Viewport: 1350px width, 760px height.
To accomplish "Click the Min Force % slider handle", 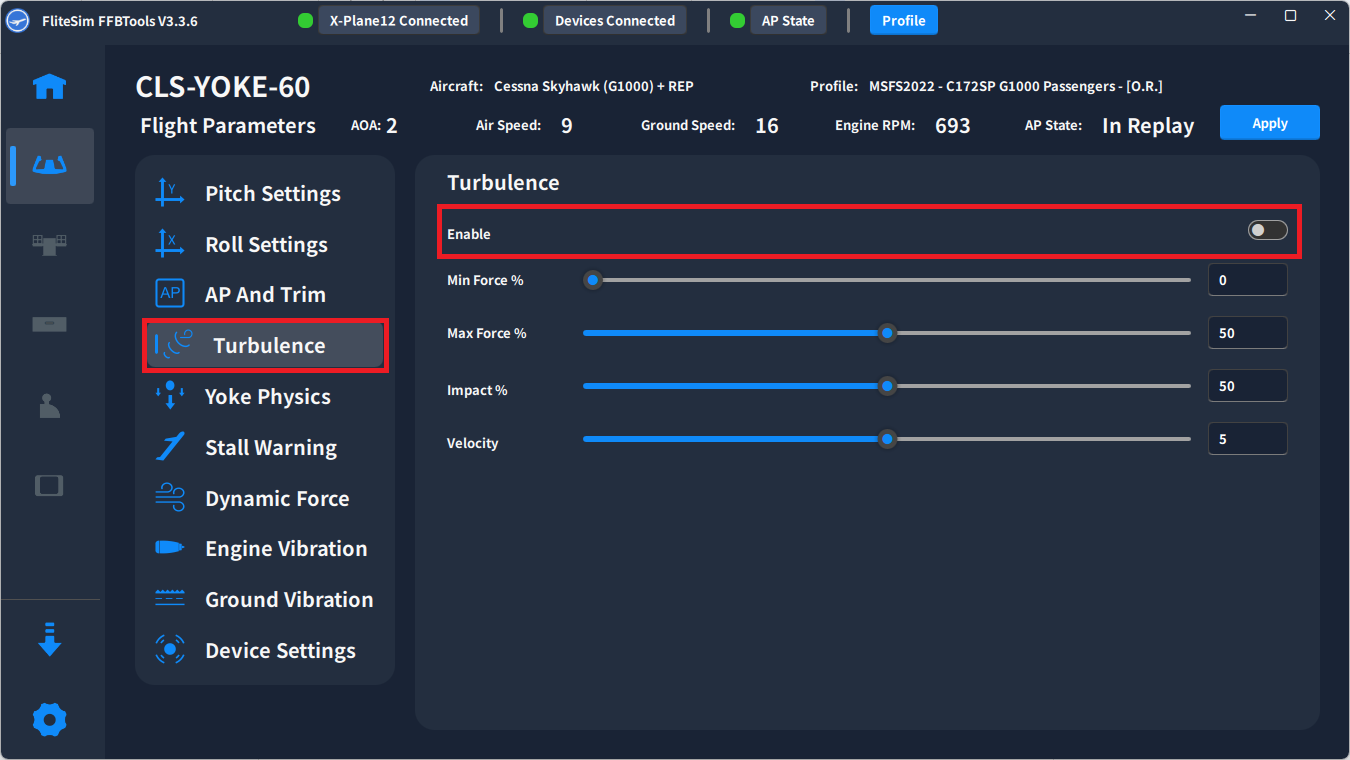I will tap(593, 280).
